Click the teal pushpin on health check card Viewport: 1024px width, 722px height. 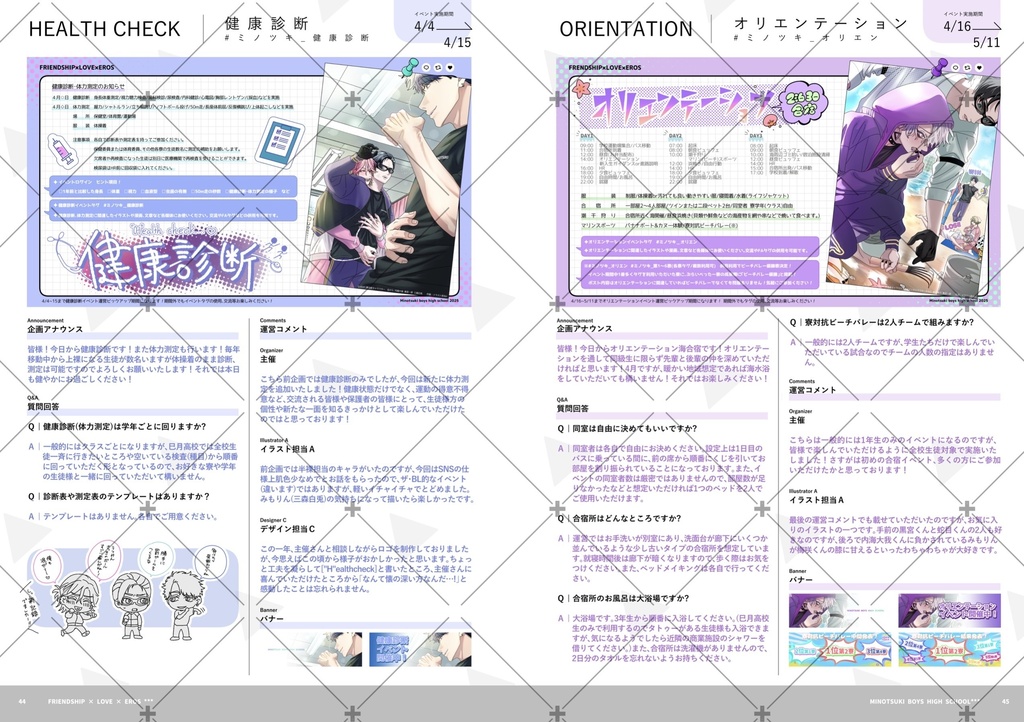point(410,67)
